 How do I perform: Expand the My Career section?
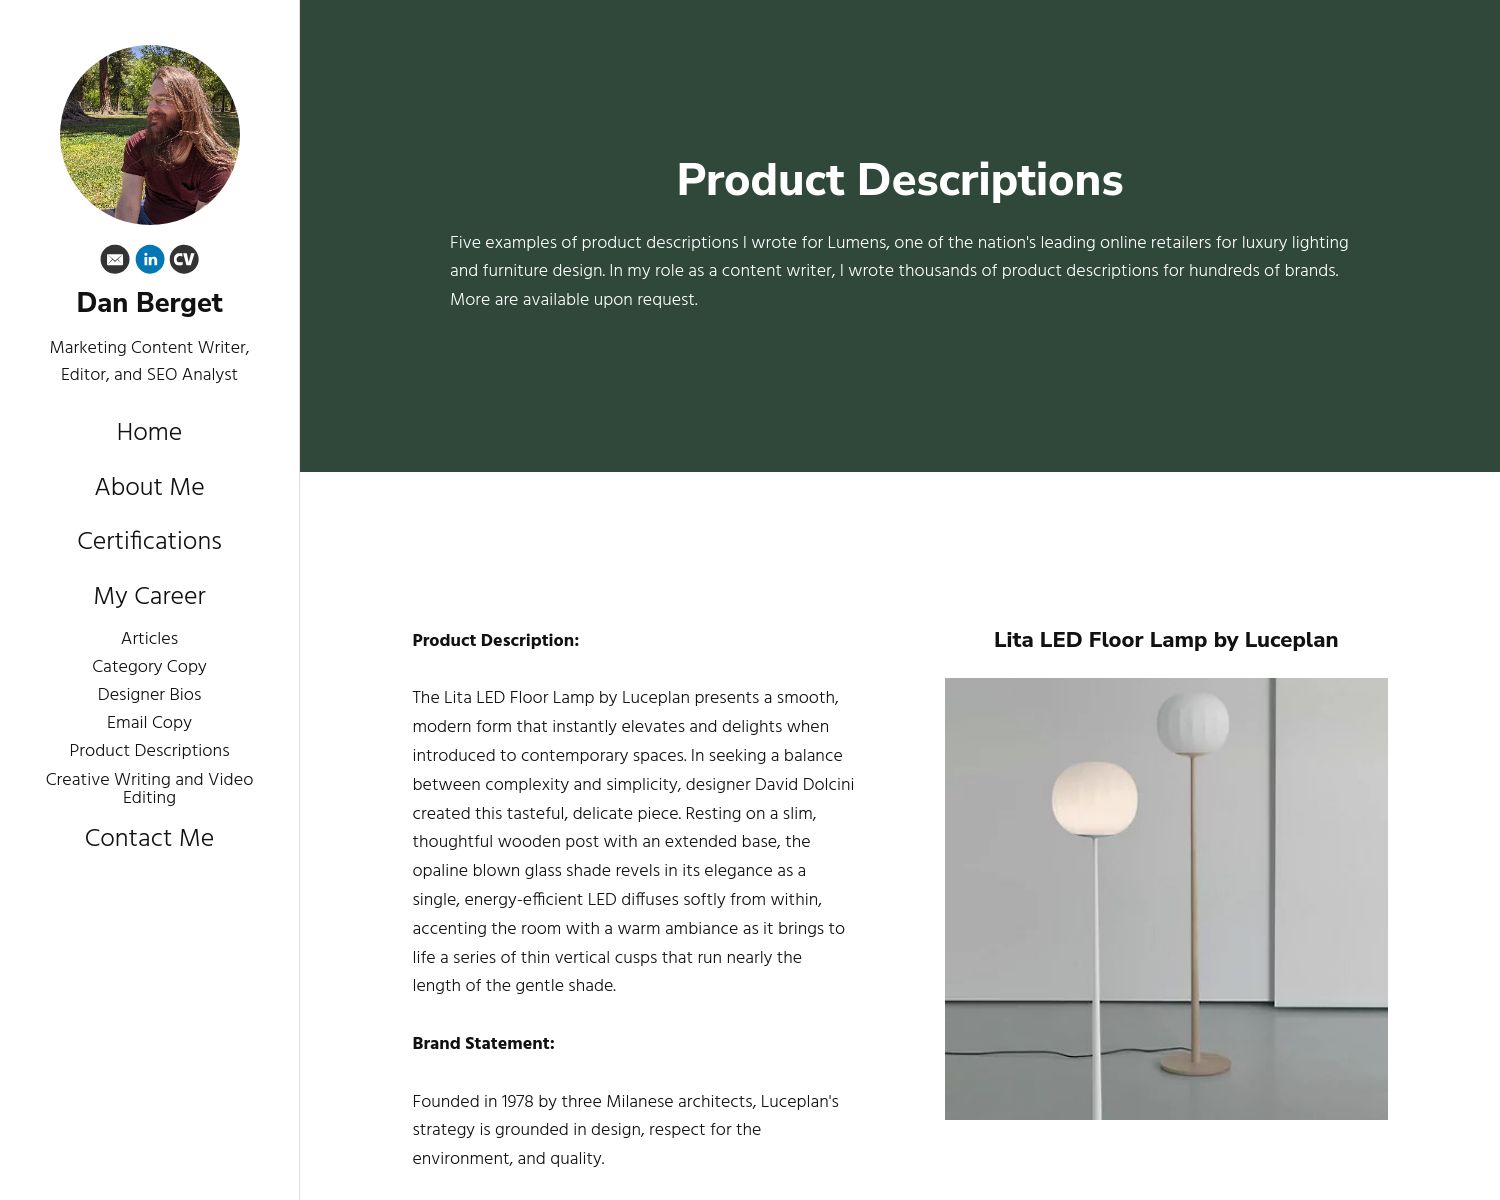148,596
